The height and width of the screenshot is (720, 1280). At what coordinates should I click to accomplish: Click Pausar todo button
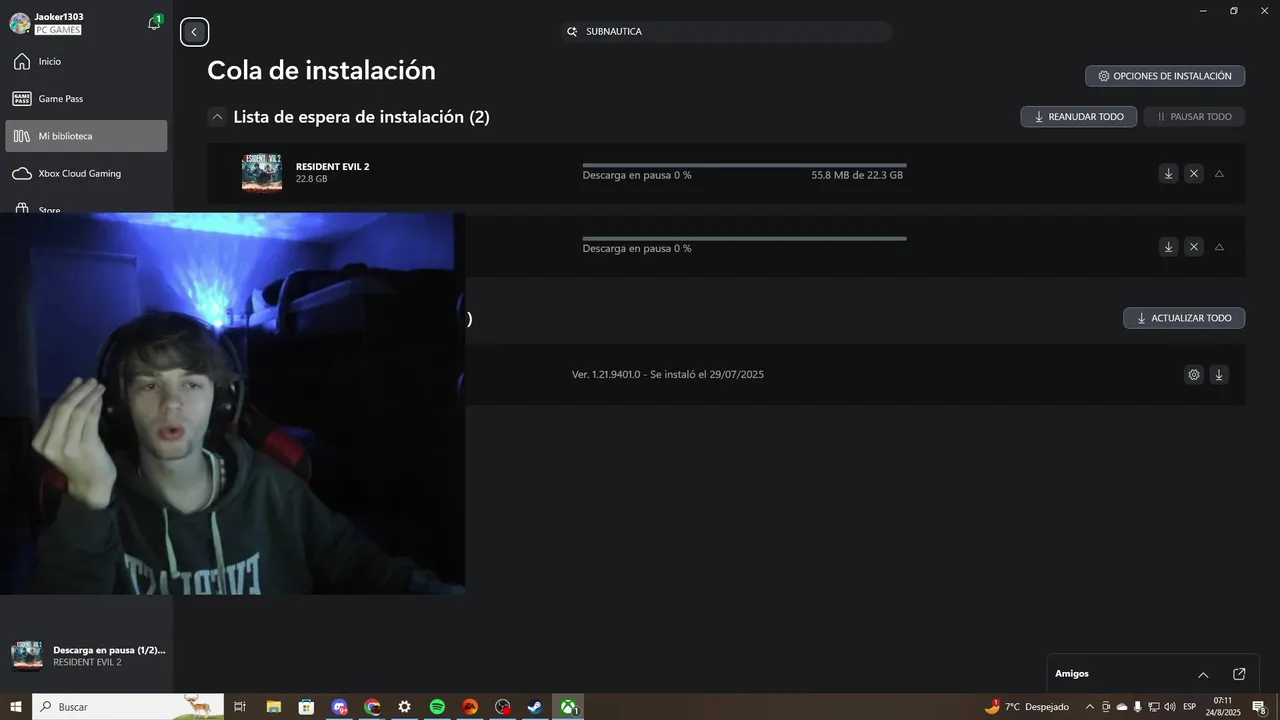click(x=1194, y=117)
